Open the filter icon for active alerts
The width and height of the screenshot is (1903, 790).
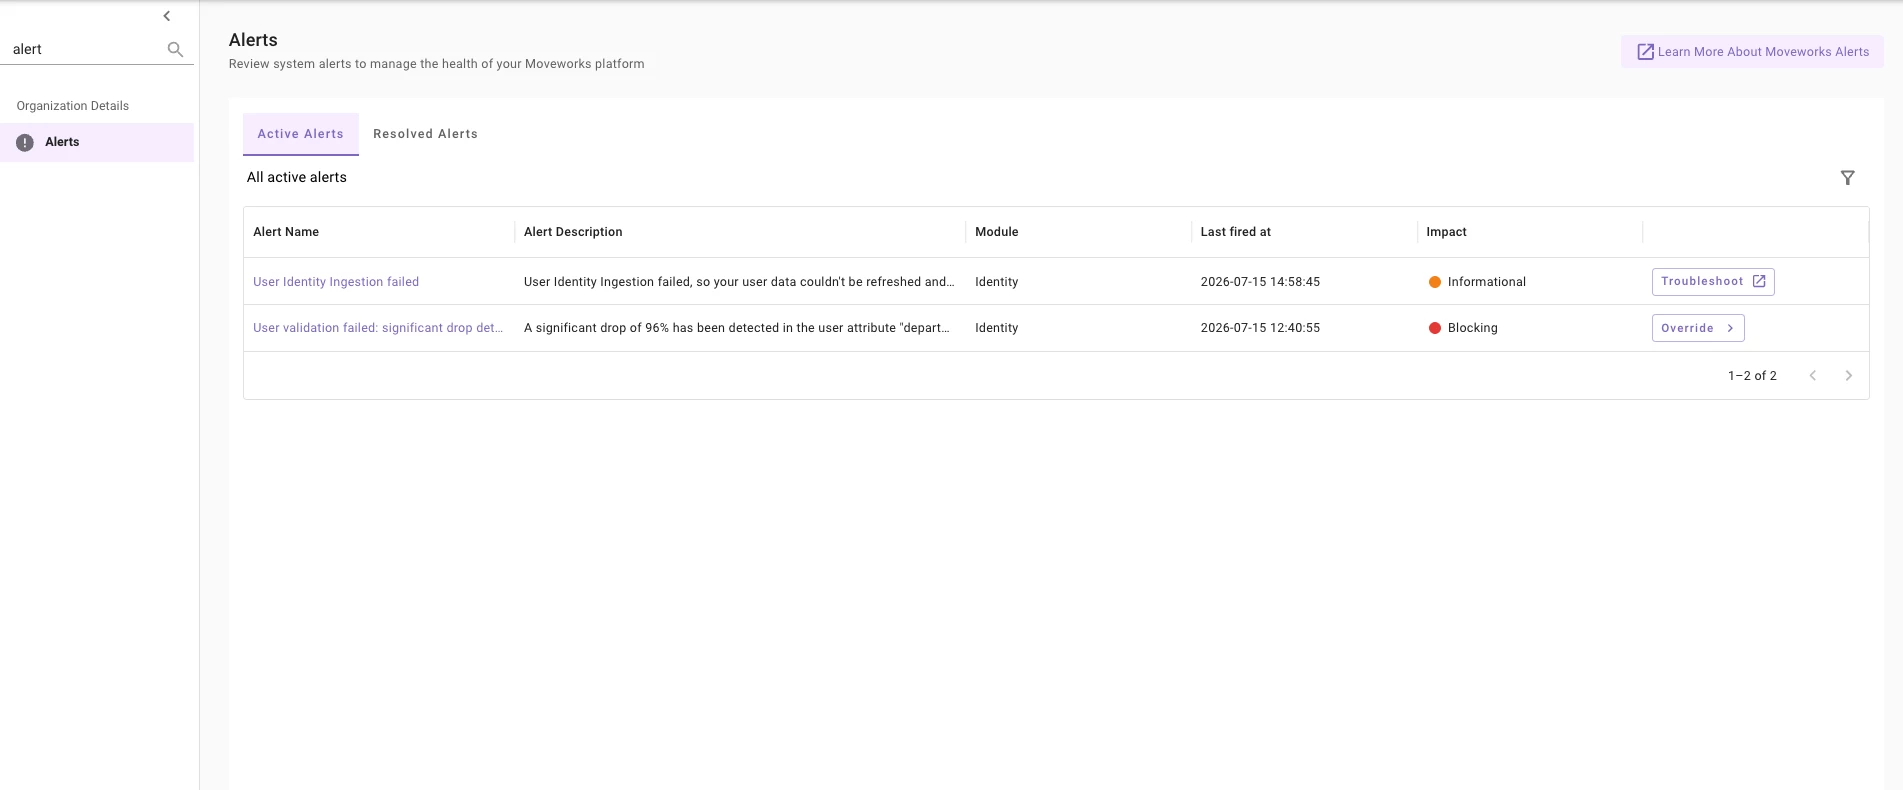[x=1847, y=178]
